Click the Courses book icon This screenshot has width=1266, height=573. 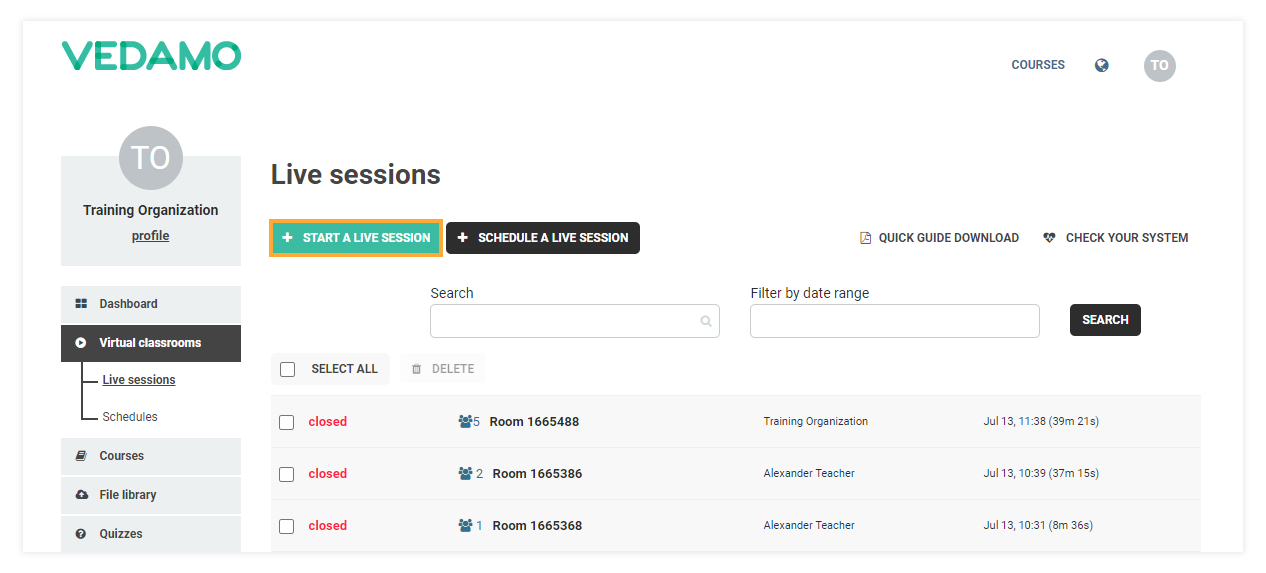pyautogui.click(x=81, y=456)
